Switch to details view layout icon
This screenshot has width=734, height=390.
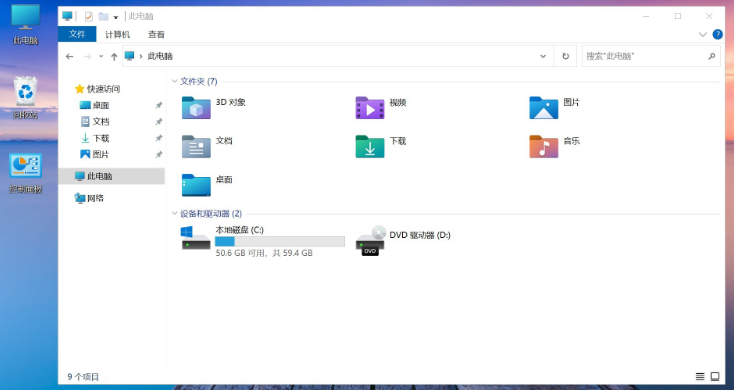click(x=700, y=376)
